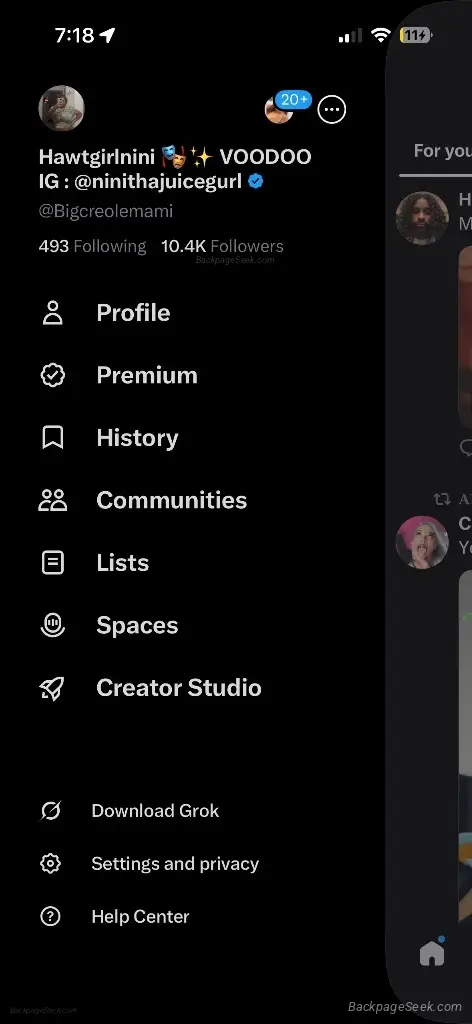
Task: Open the Lists document icon
Action: click(52, 562)
